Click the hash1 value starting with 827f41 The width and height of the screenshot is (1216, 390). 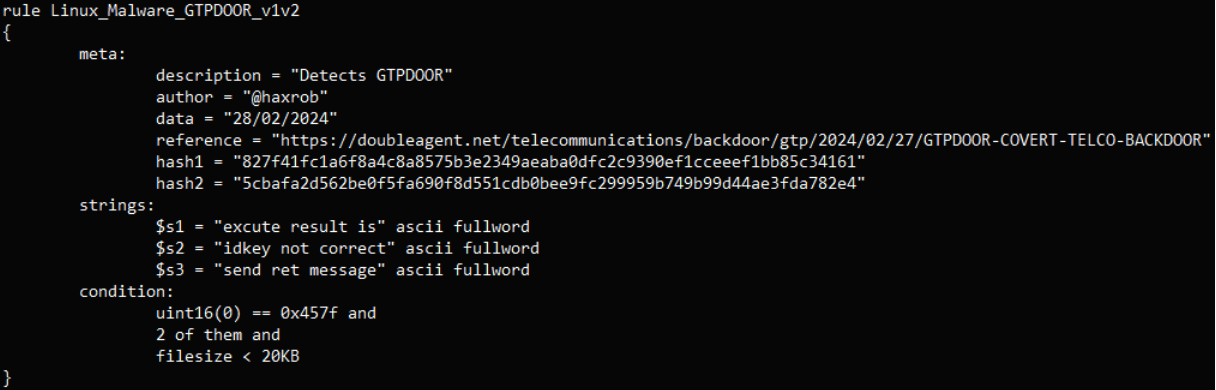[548, 161]
